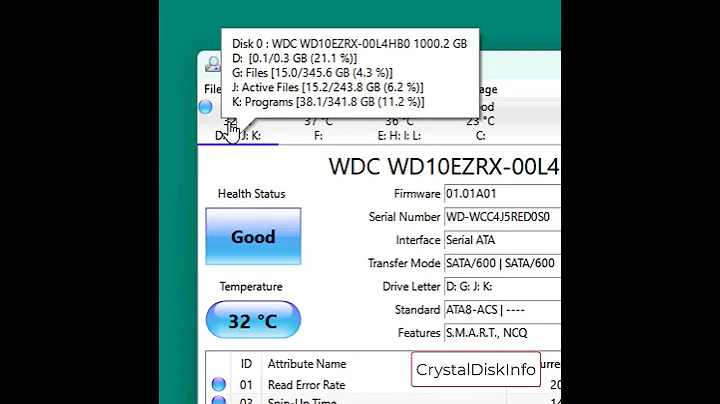Click the Read Error Rate status orb
This screenshot has height=404, width=720.
[x=219, y=384]
